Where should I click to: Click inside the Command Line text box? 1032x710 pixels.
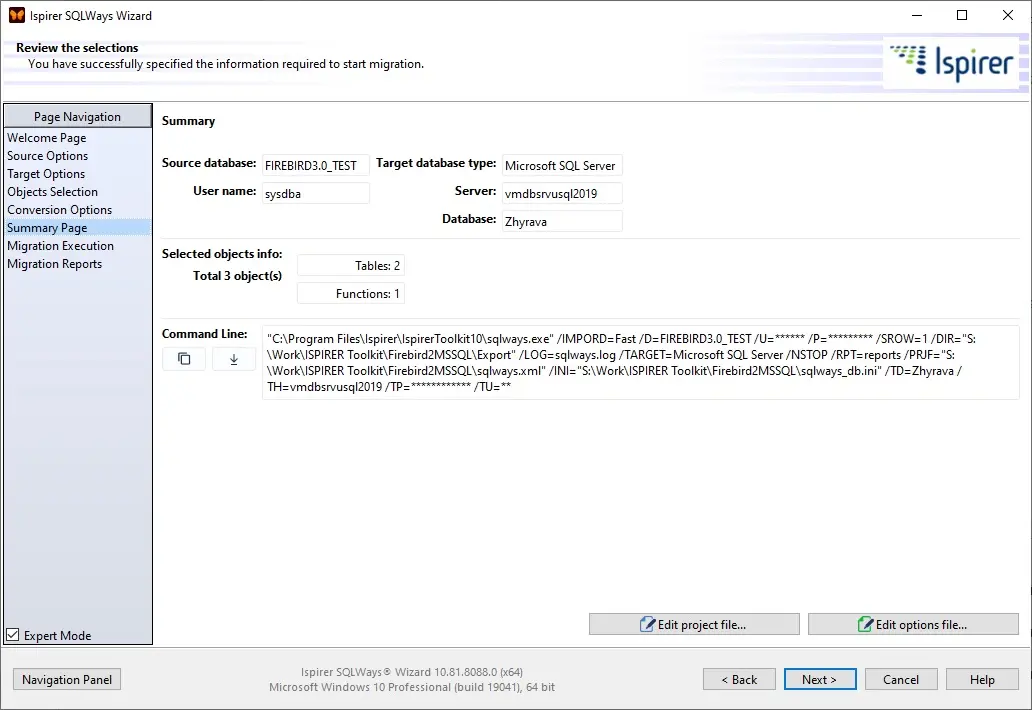pyautogui.click(x=640, y=363)
